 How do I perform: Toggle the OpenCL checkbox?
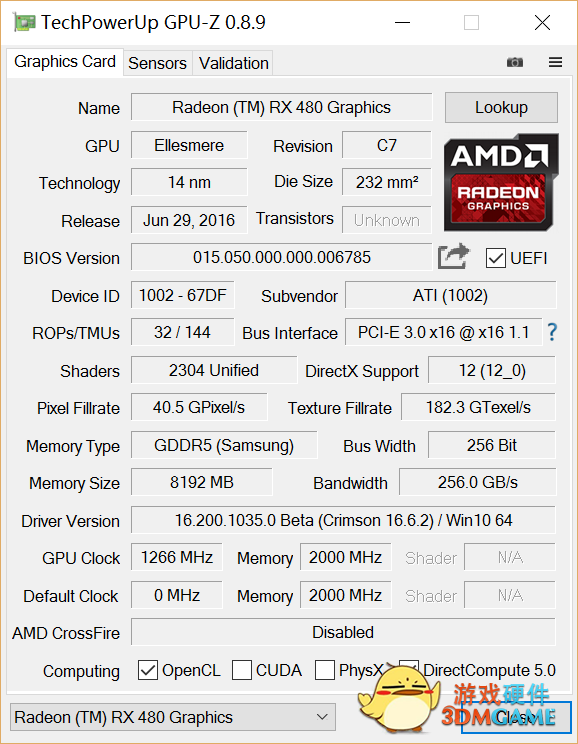[x=148, y=670]
